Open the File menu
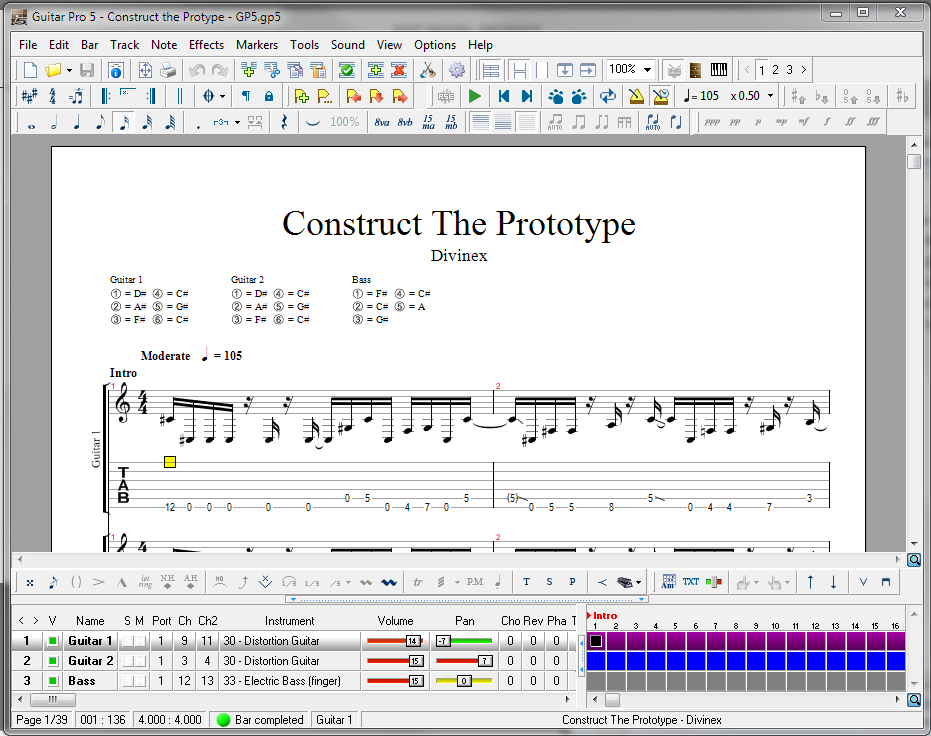This screenshot has width=931, height=736. [28, 45]
